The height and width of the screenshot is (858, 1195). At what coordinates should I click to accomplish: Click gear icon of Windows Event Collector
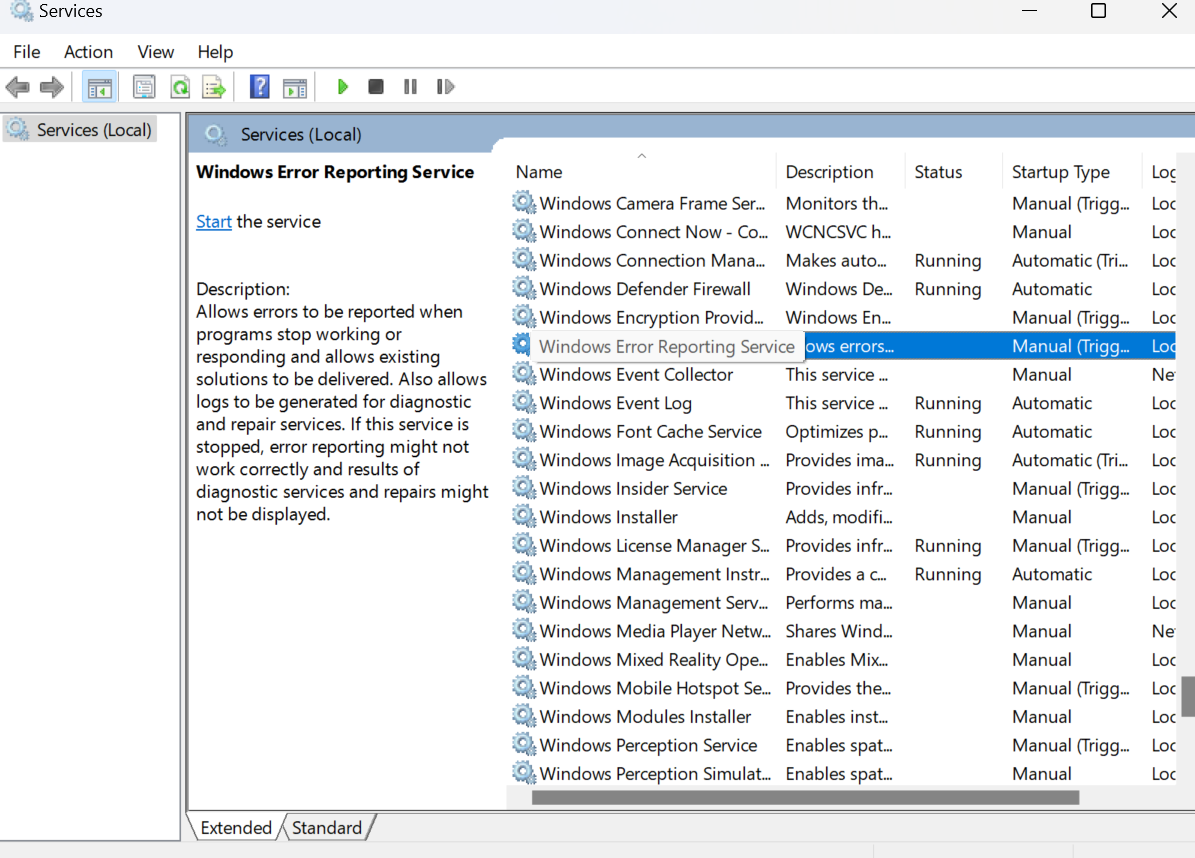524,374
